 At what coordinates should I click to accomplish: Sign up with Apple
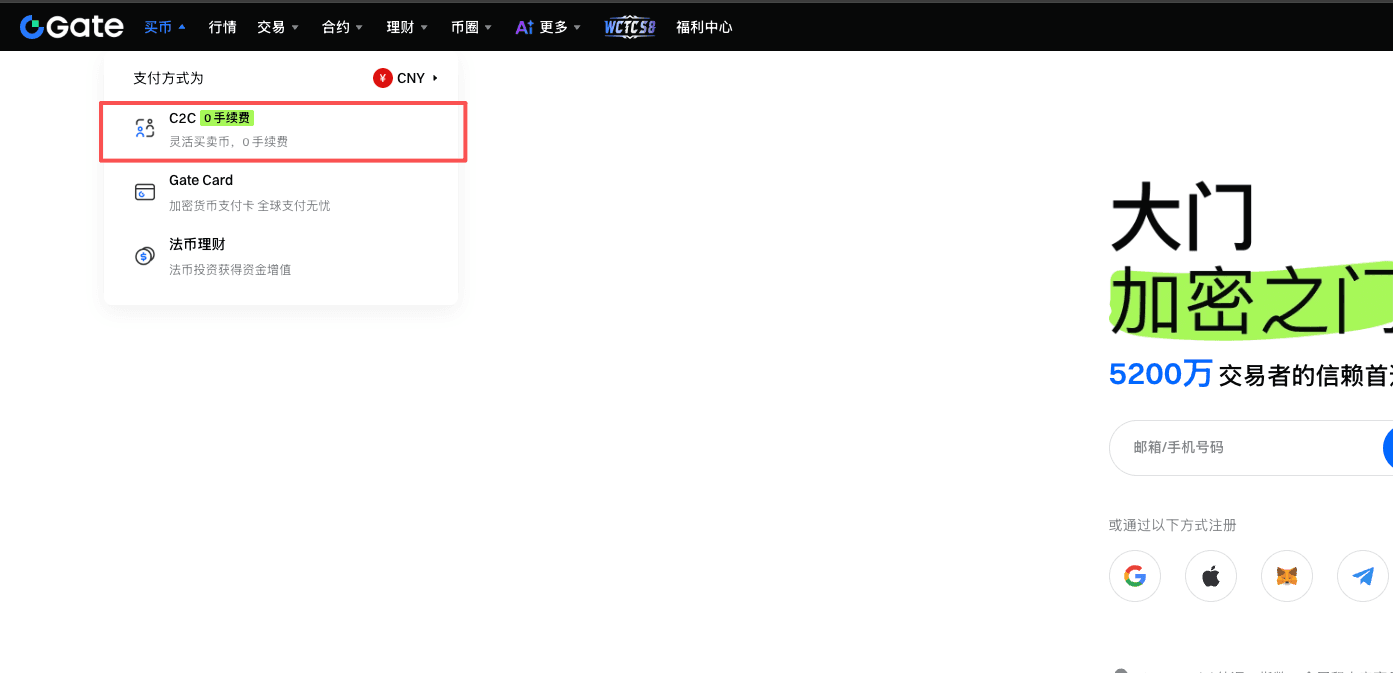pos(1211,576)
